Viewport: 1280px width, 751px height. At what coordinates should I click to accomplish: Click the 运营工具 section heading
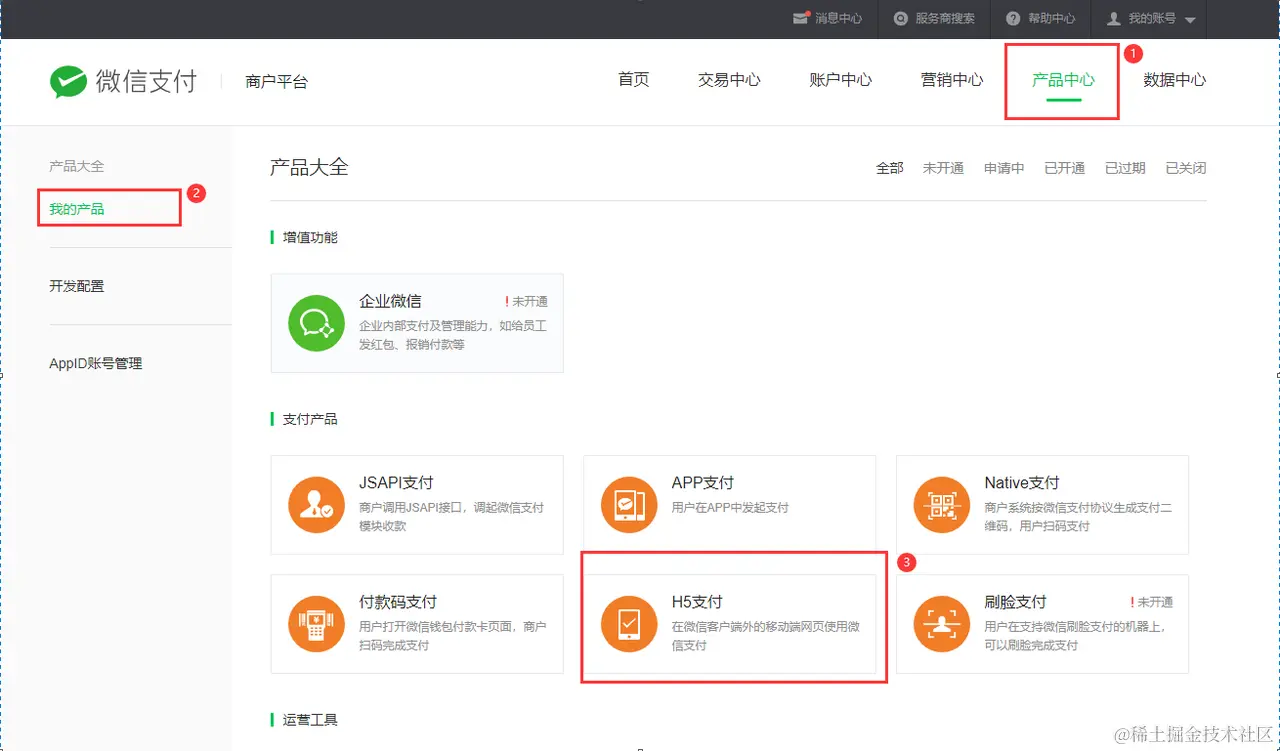310,720
